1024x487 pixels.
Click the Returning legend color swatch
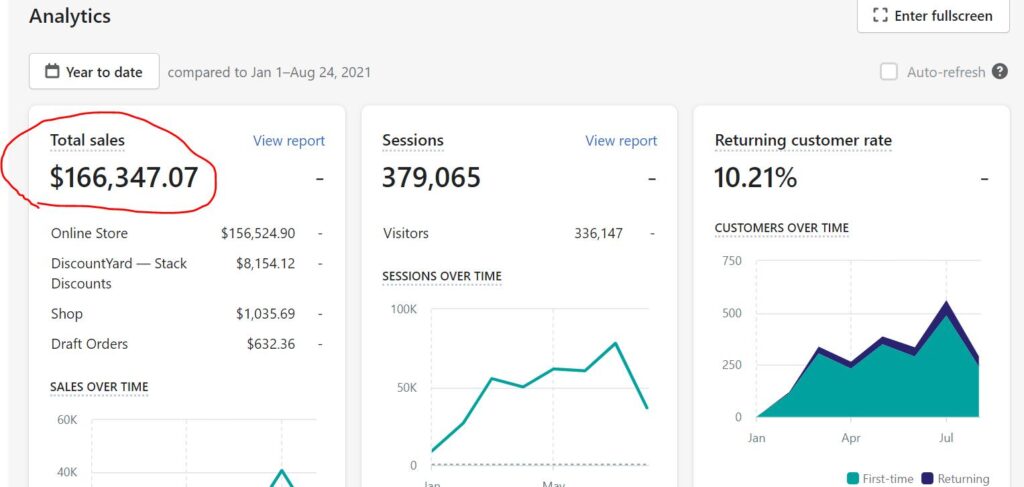927,479
